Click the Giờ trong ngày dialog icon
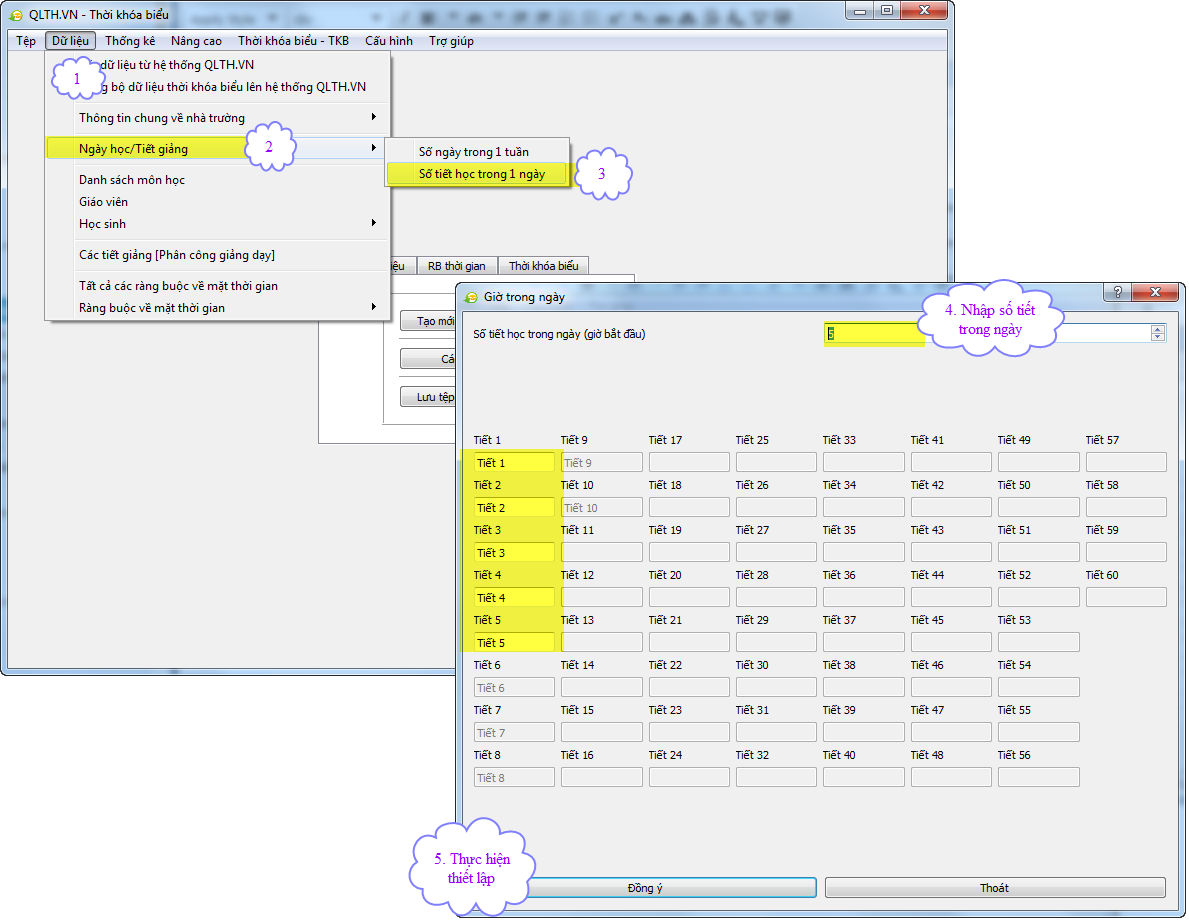The width and height of the screenshot is (1189, 920). 472,297
